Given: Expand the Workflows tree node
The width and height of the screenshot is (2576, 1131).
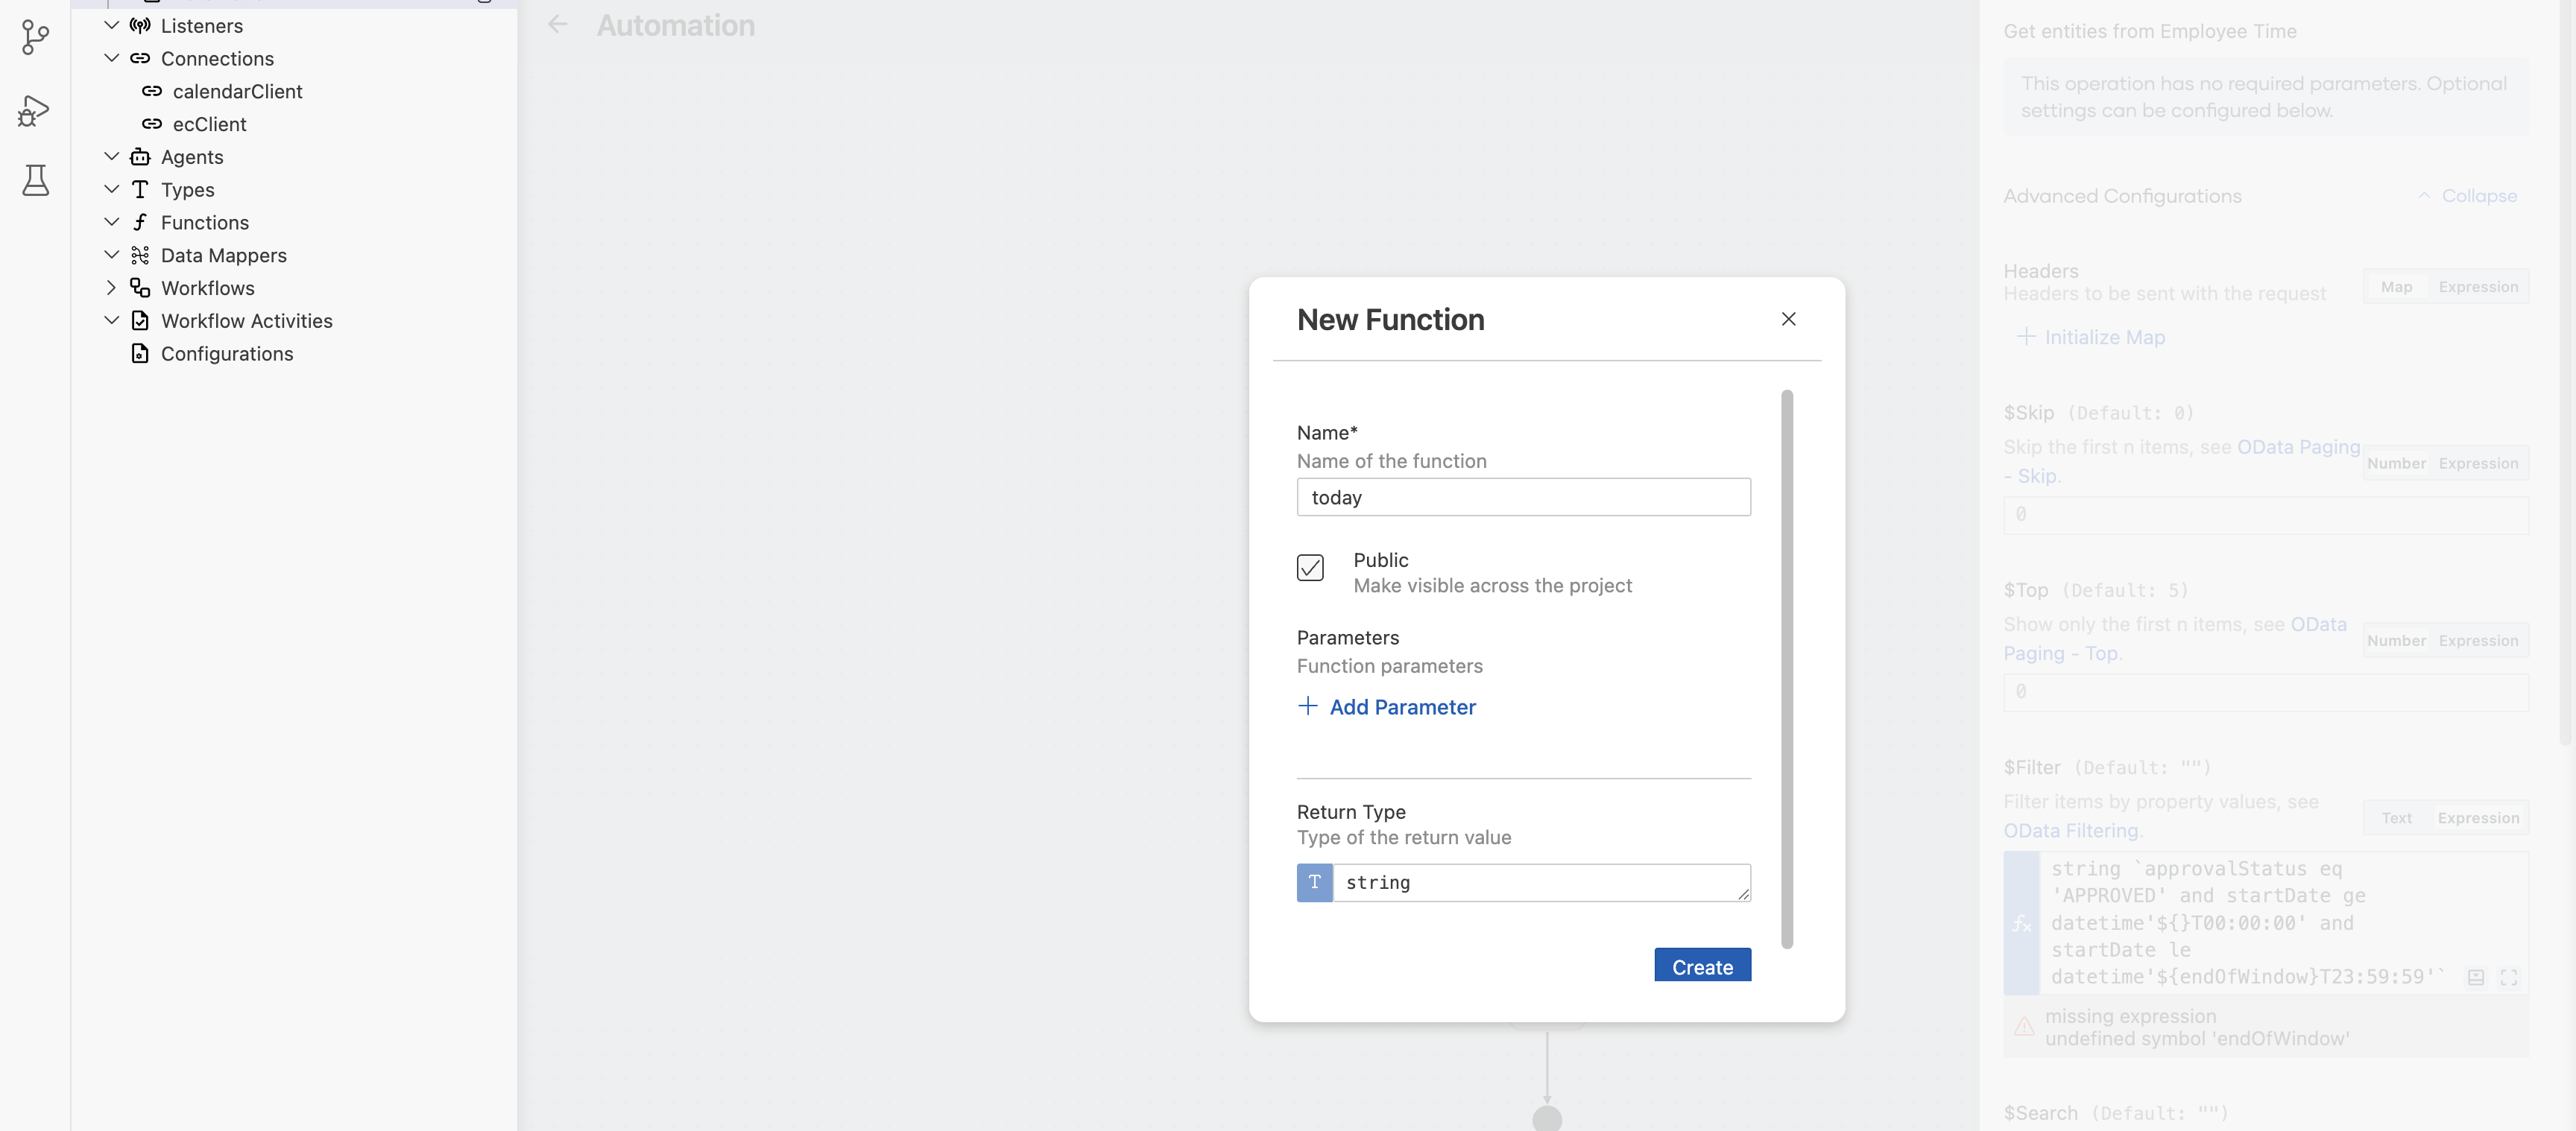Looking at the screenshot, I should click(112, 288).
